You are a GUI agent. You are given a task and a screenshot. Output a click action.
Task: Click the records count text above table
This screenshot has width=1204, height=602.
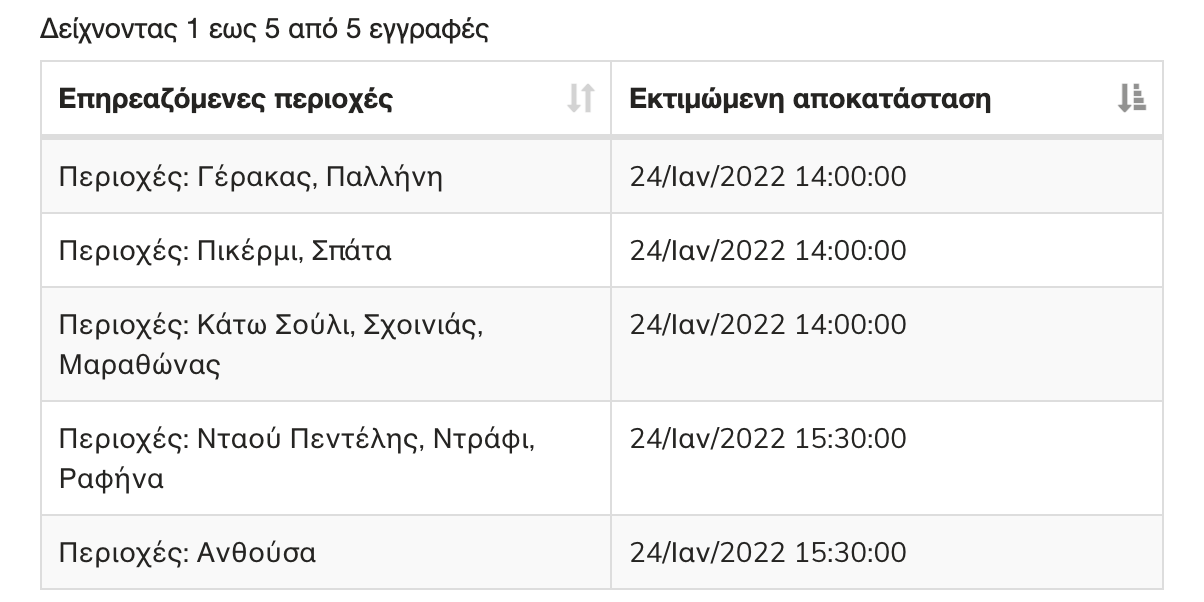coord(264,29)
